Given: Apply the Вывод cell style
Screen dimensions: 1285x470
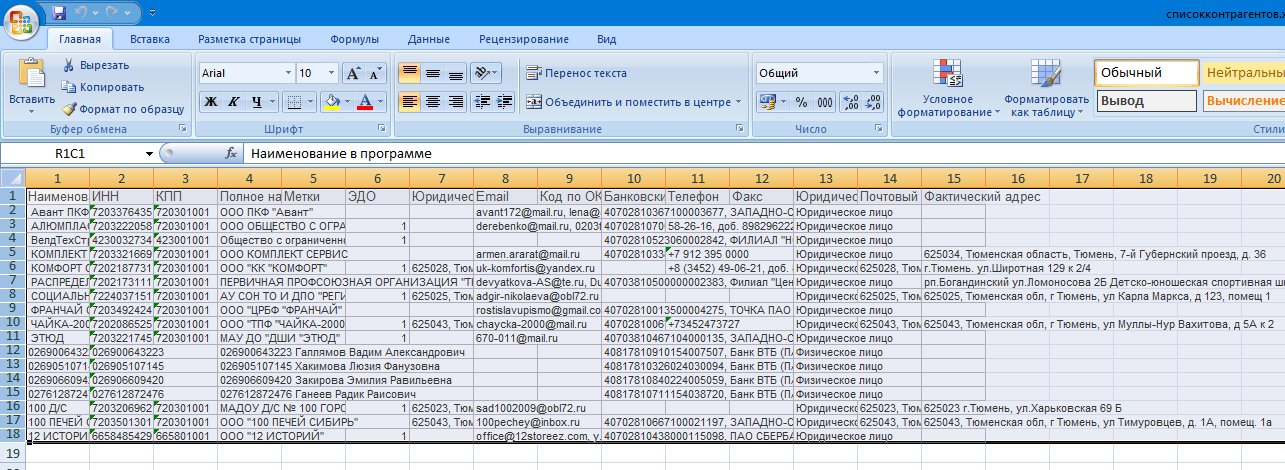Looking at the screenshot, I should point(1147,101).
